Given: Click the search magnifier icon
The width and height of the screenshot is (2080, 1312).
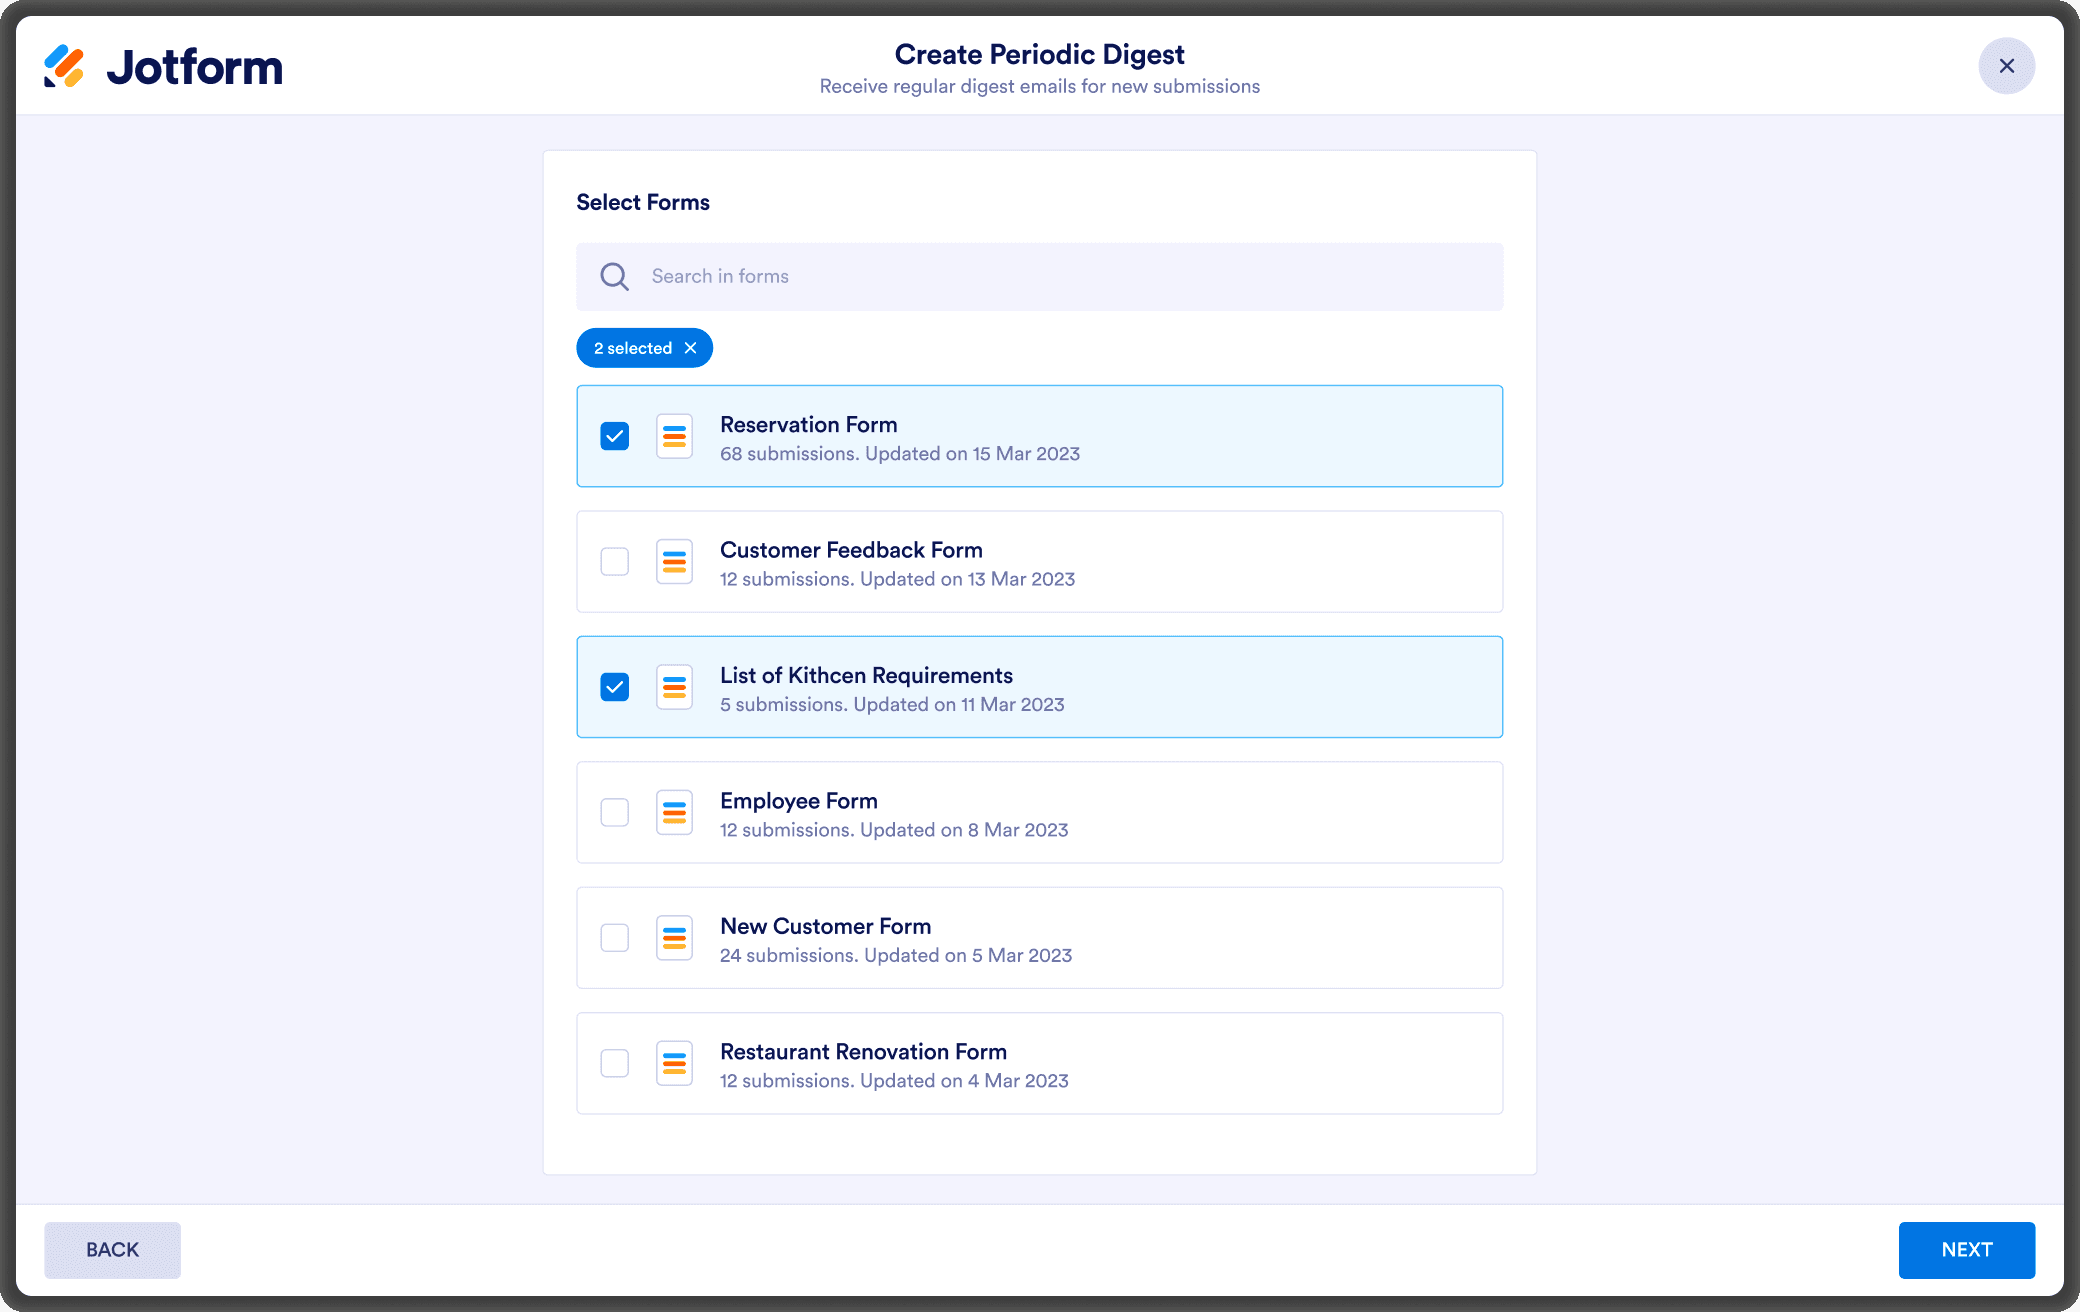Looking at the screenshot, I should pyautogui.click(x=614, y=277).
